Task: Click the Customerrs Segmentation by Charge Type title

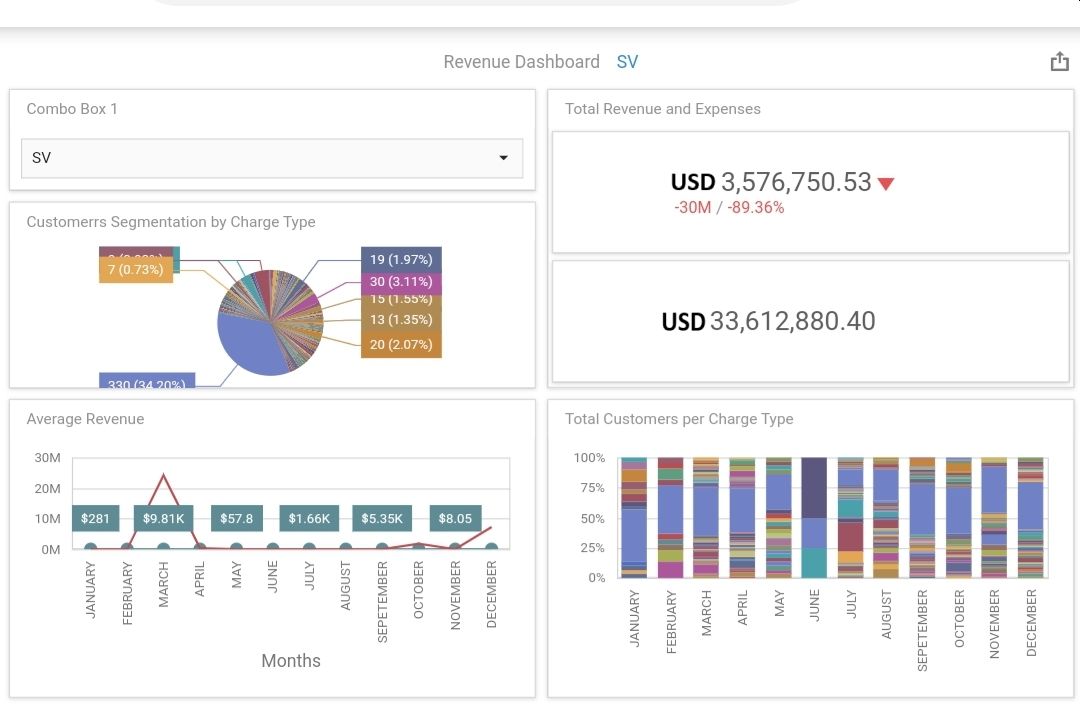Action: pos(171,222)
